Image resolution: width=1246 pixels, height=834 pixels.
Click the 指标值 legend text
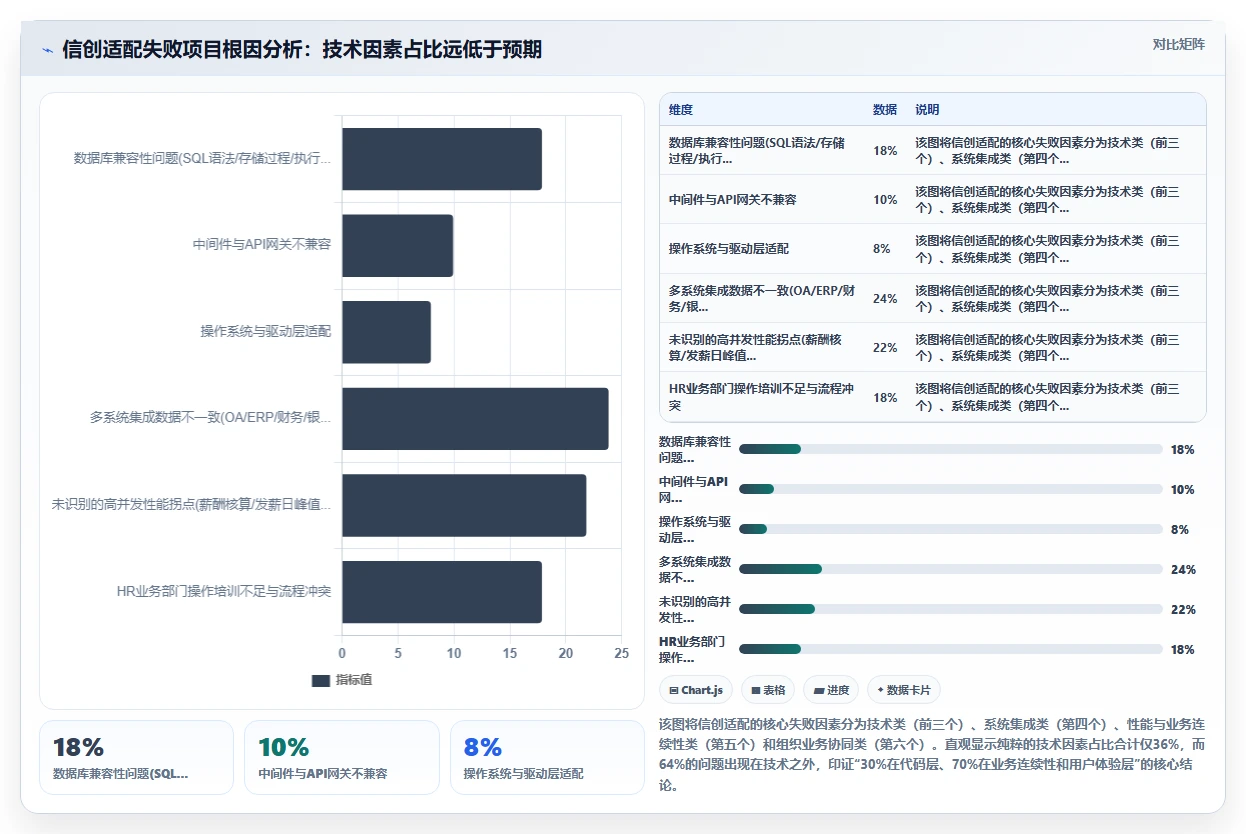[354, 680]
